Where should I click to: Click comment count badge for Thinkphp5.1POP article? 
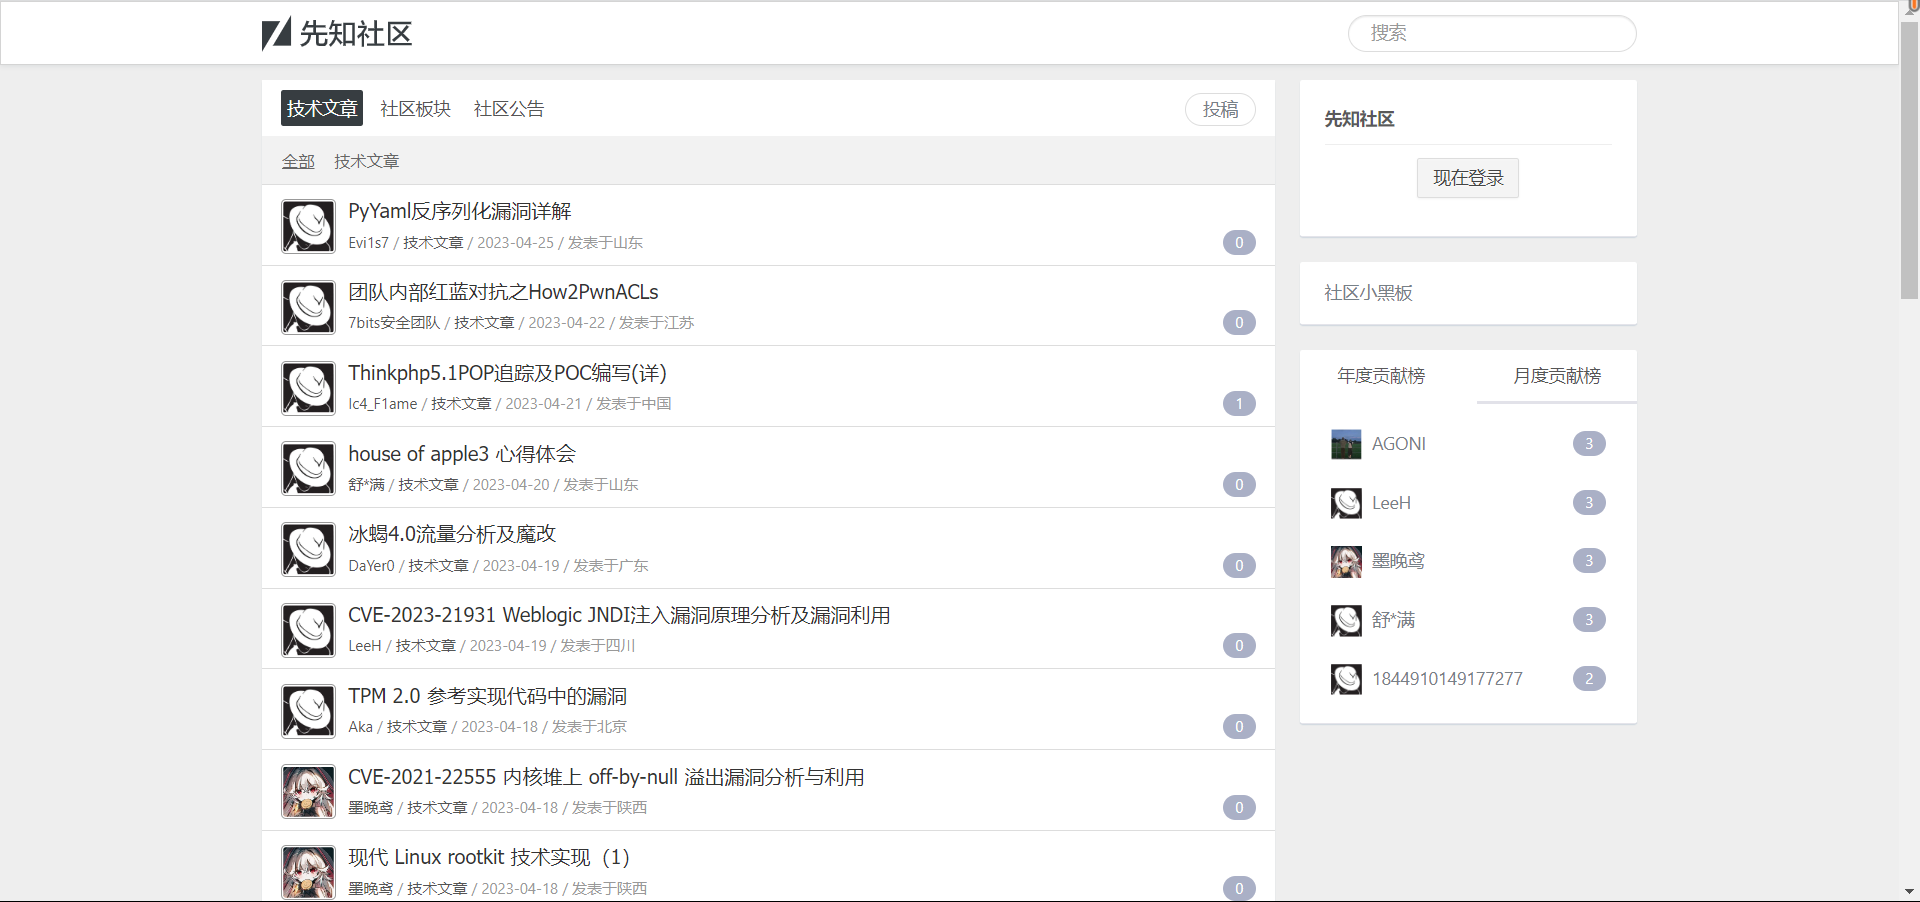click(1238, 404)
